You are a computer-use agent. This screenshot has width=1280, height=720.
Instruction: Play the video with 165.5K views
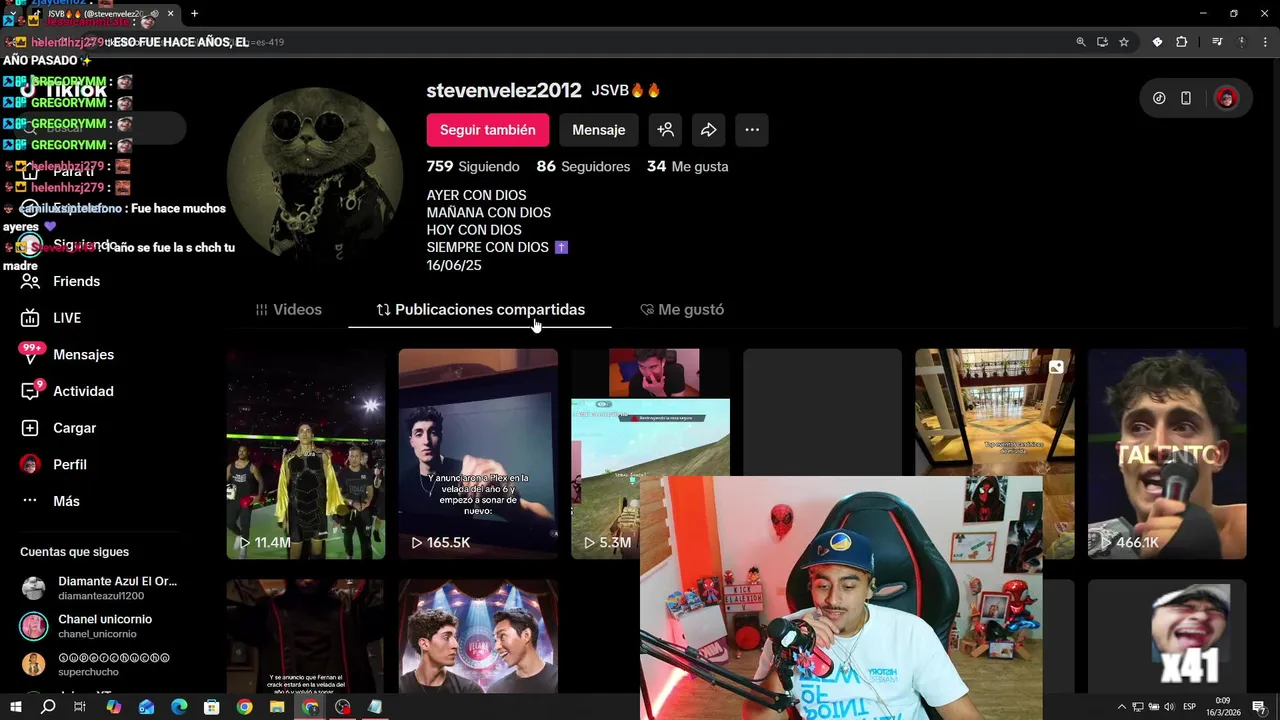click(478, 454)
